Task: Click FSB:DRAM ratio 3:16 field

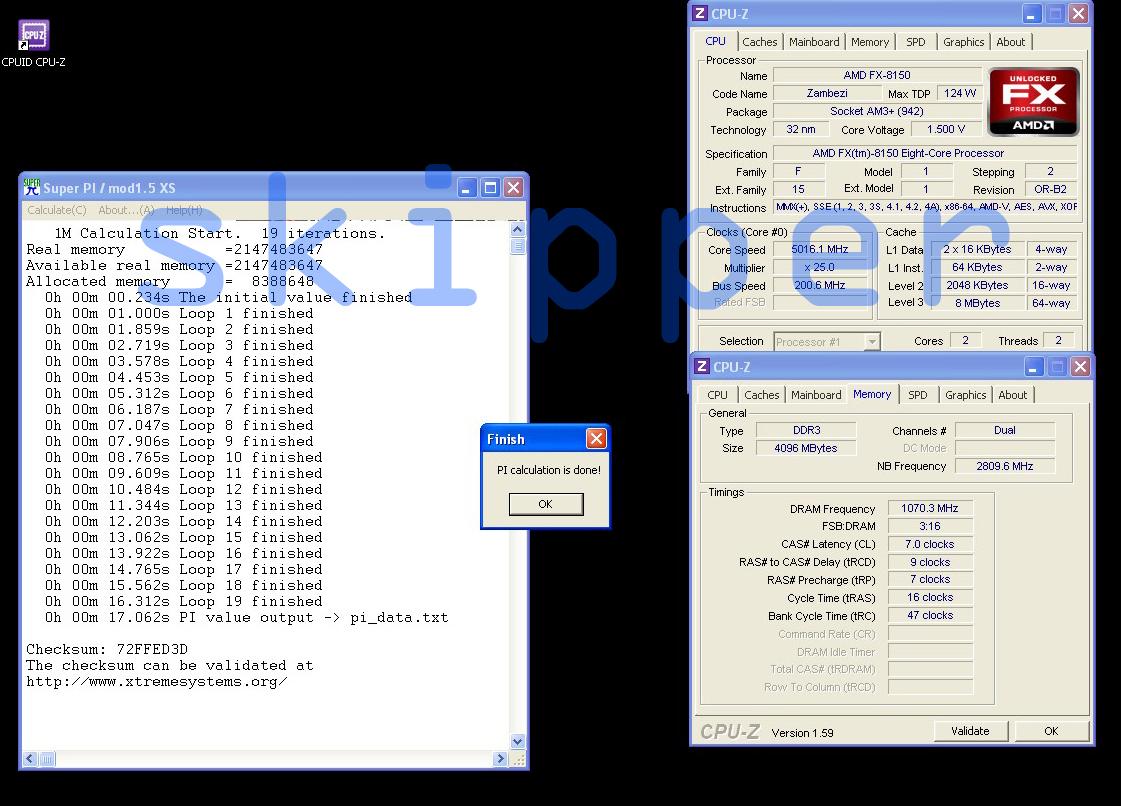Action: tap(929, 526)
